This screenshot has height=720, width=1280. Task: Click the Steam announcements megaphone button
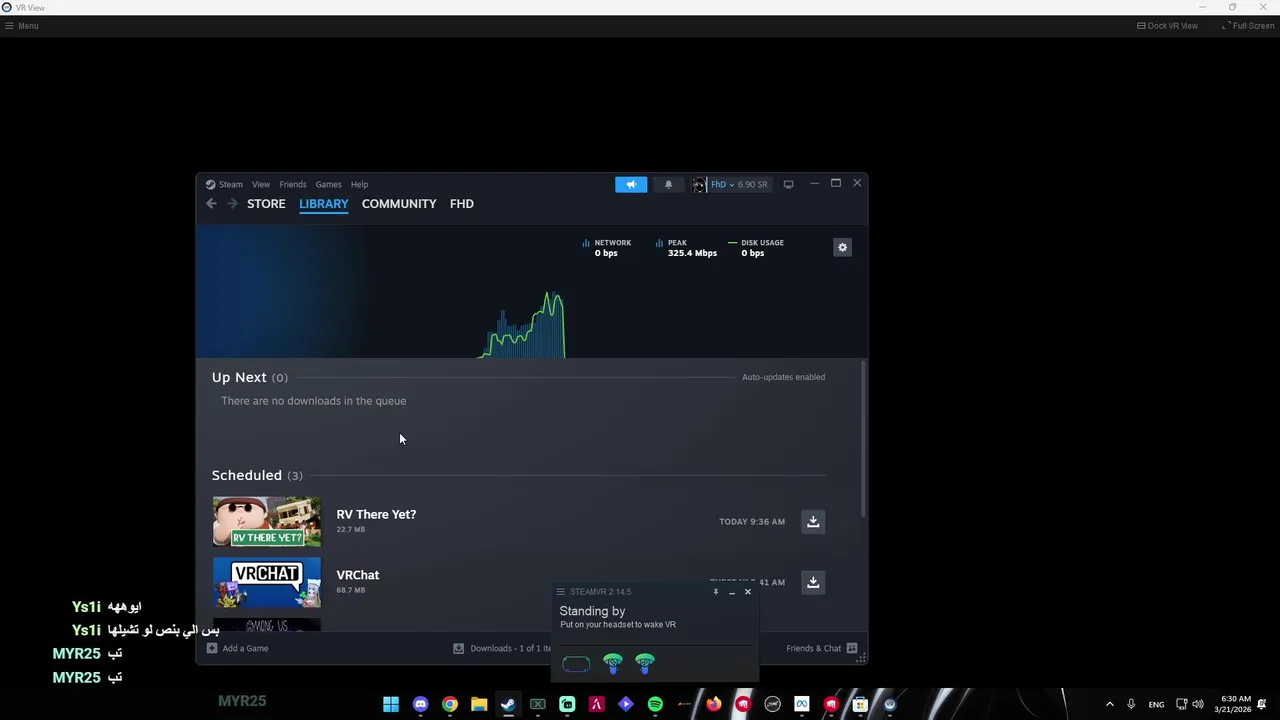[x=631, y=184]
